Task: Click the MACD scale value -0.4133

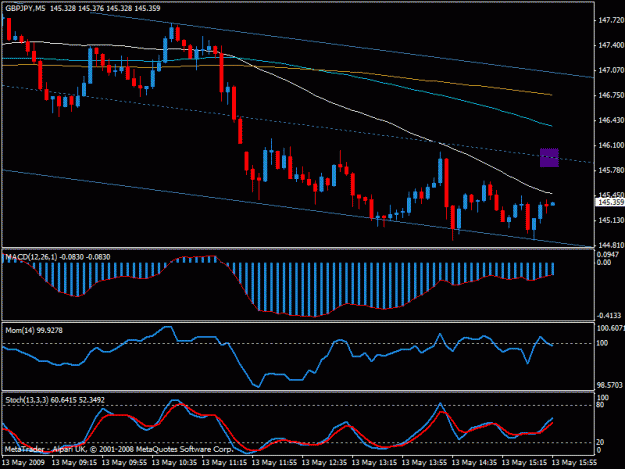Action: coord(609,316)
